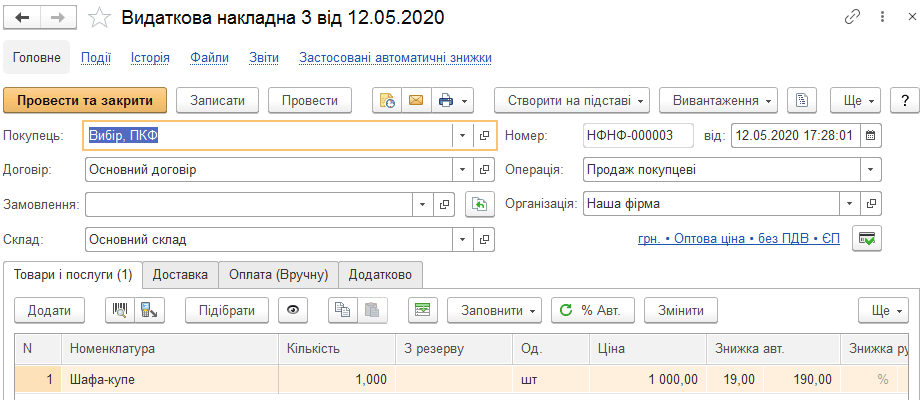Screen dimensions: 924x400
Task: Open the Створити на підставі menu
Action: tap(572, 101)
